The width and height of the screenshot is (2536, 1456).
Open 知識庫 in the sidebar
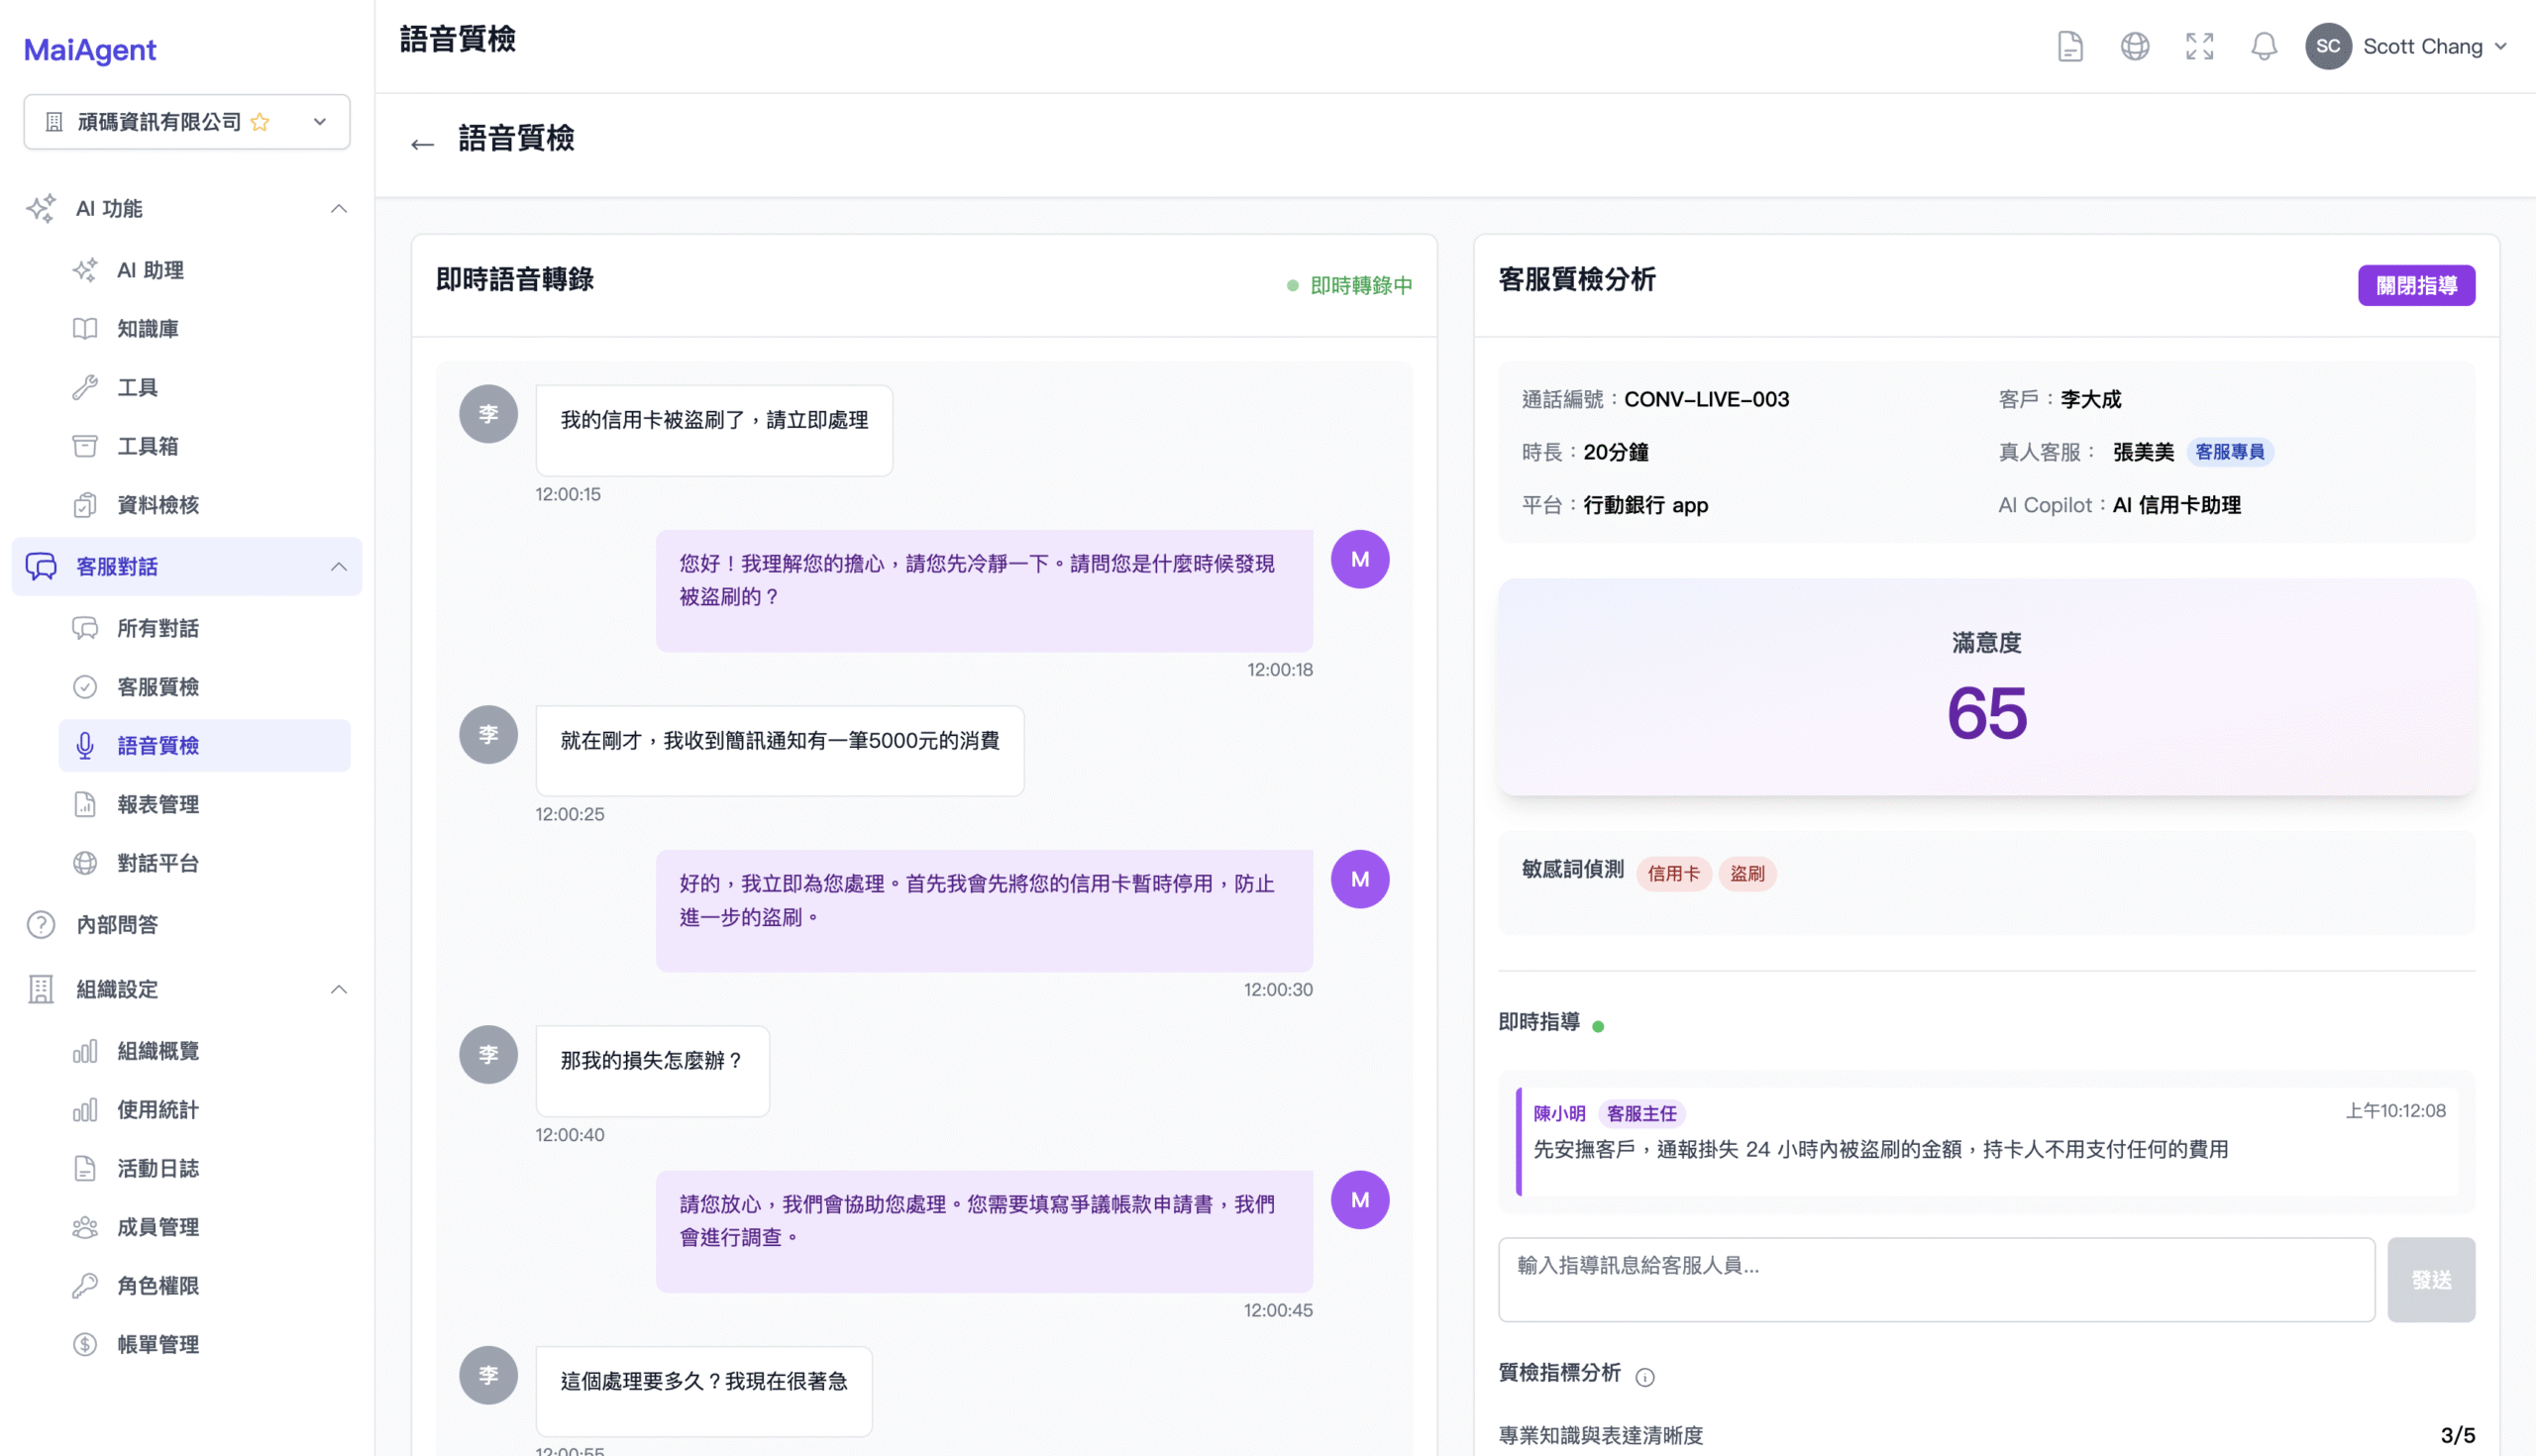tap(147, 328)
